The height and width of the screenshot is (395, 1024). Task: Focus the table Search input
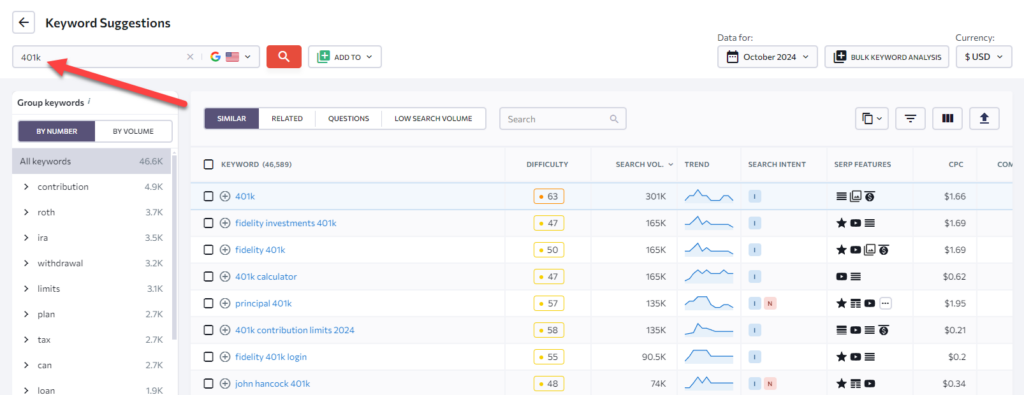562,119
